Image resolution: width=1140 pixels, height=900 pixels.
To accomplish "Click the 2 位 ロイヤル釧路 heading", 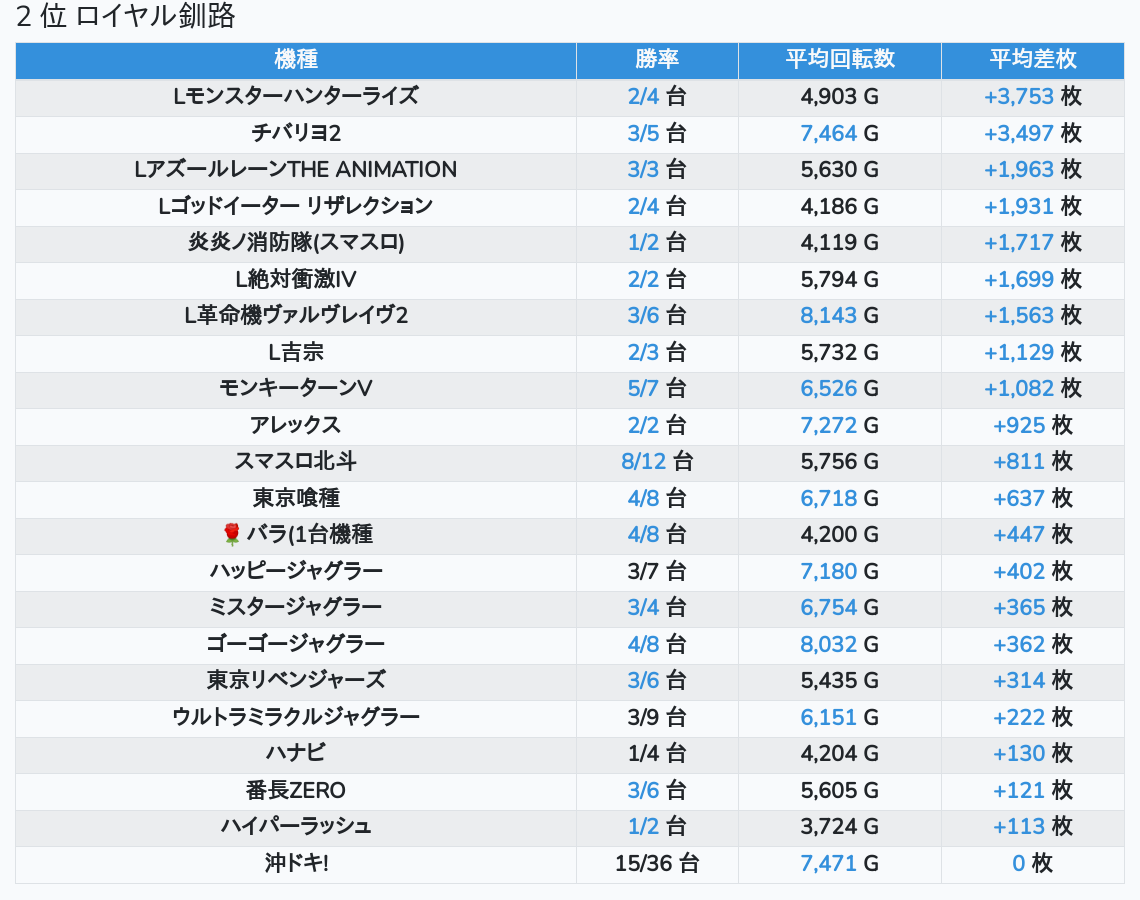I will click(125, 17).
